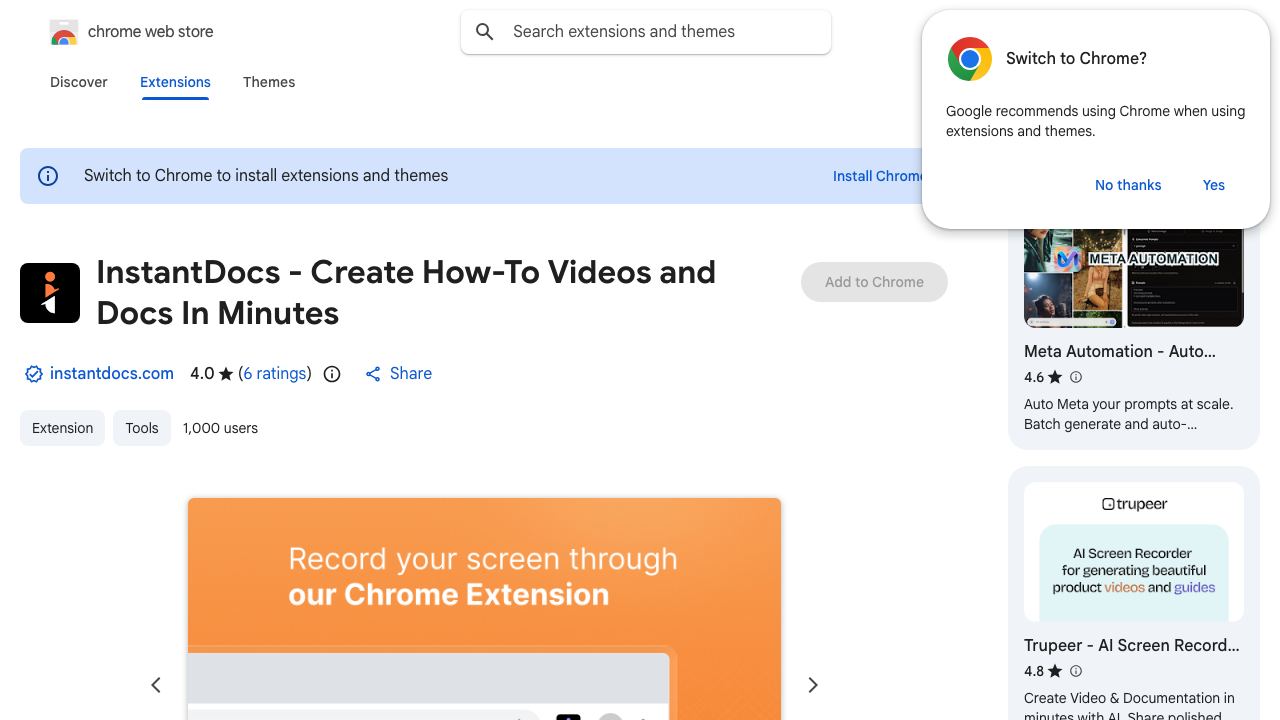This screenshot has width=1280, height=720.
Task: Dismiss popup with No thanks
Action: [1128, 185]
